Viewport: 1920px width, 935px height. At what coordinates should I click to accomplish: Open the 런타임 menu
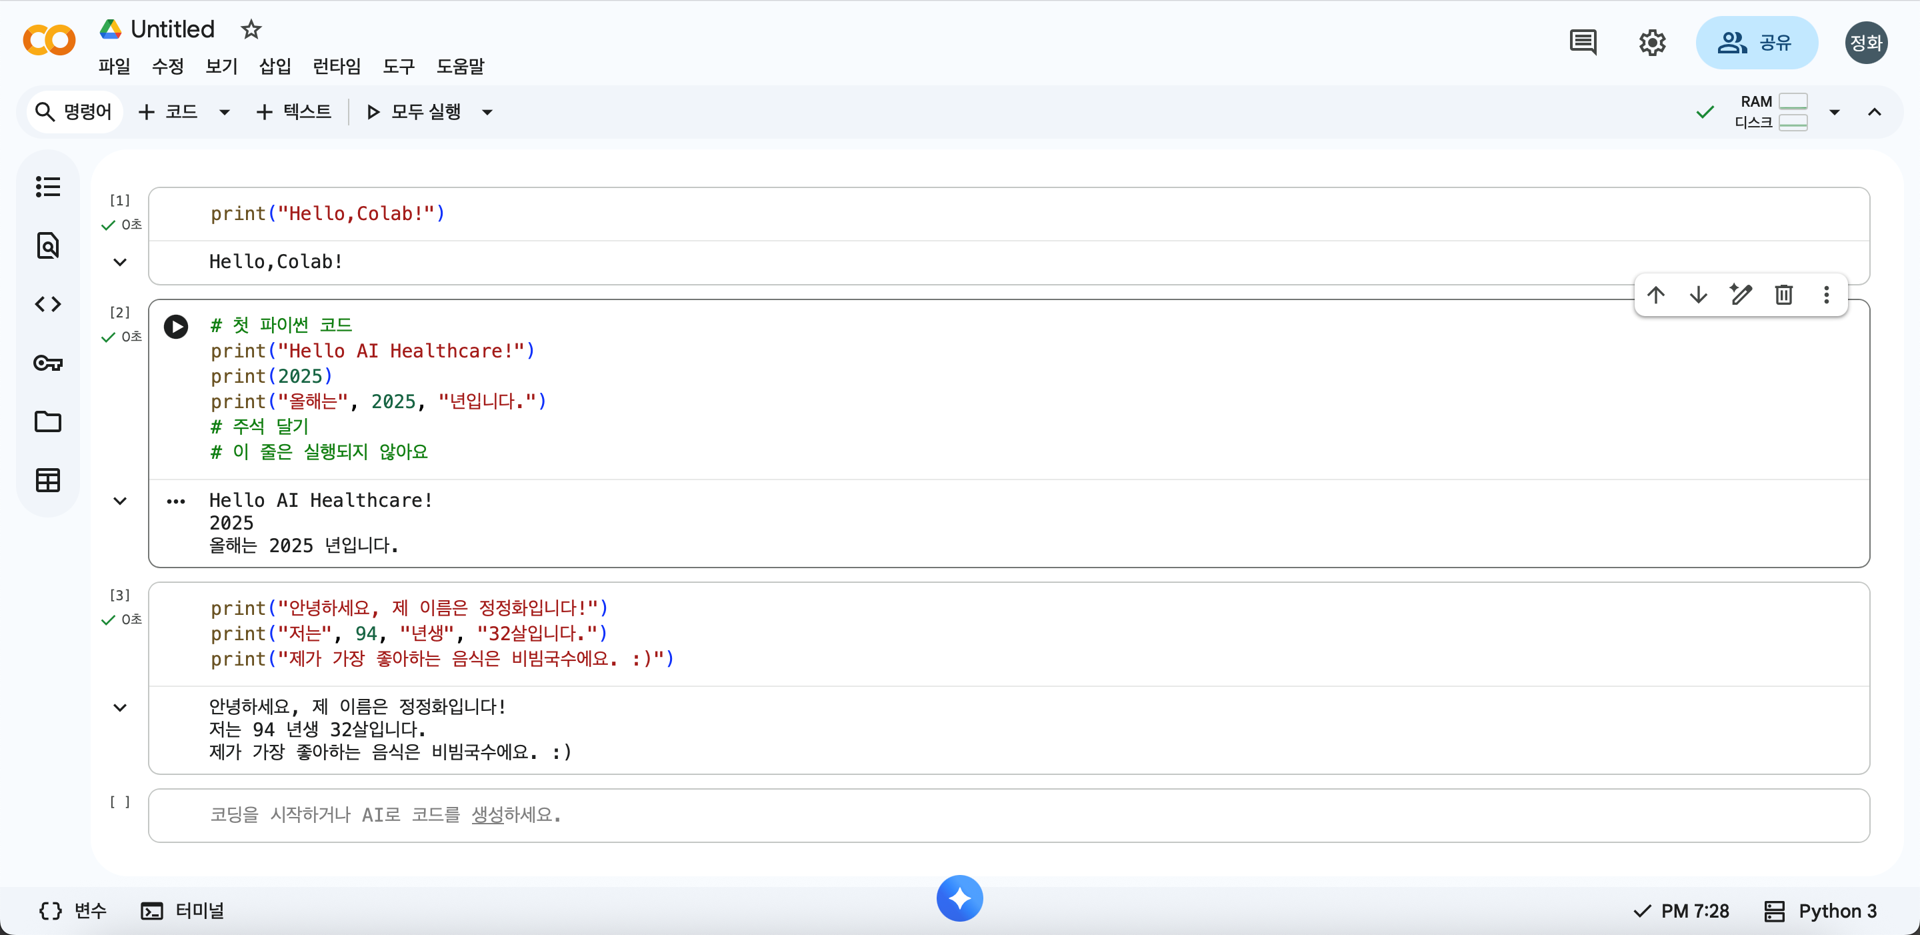coord(336,67)
